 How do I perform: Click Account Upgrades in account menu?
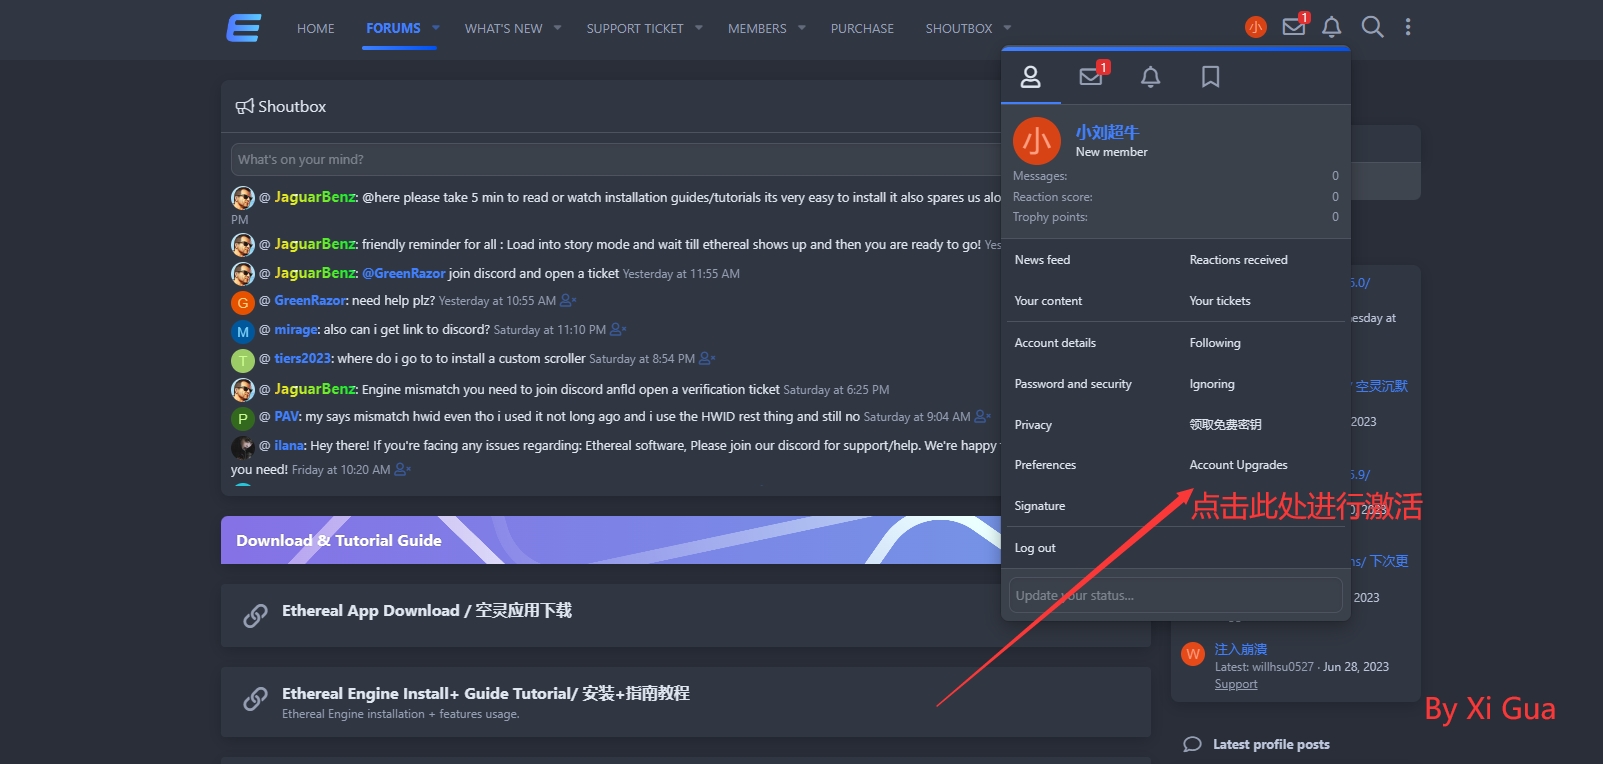pos(1238,465)
